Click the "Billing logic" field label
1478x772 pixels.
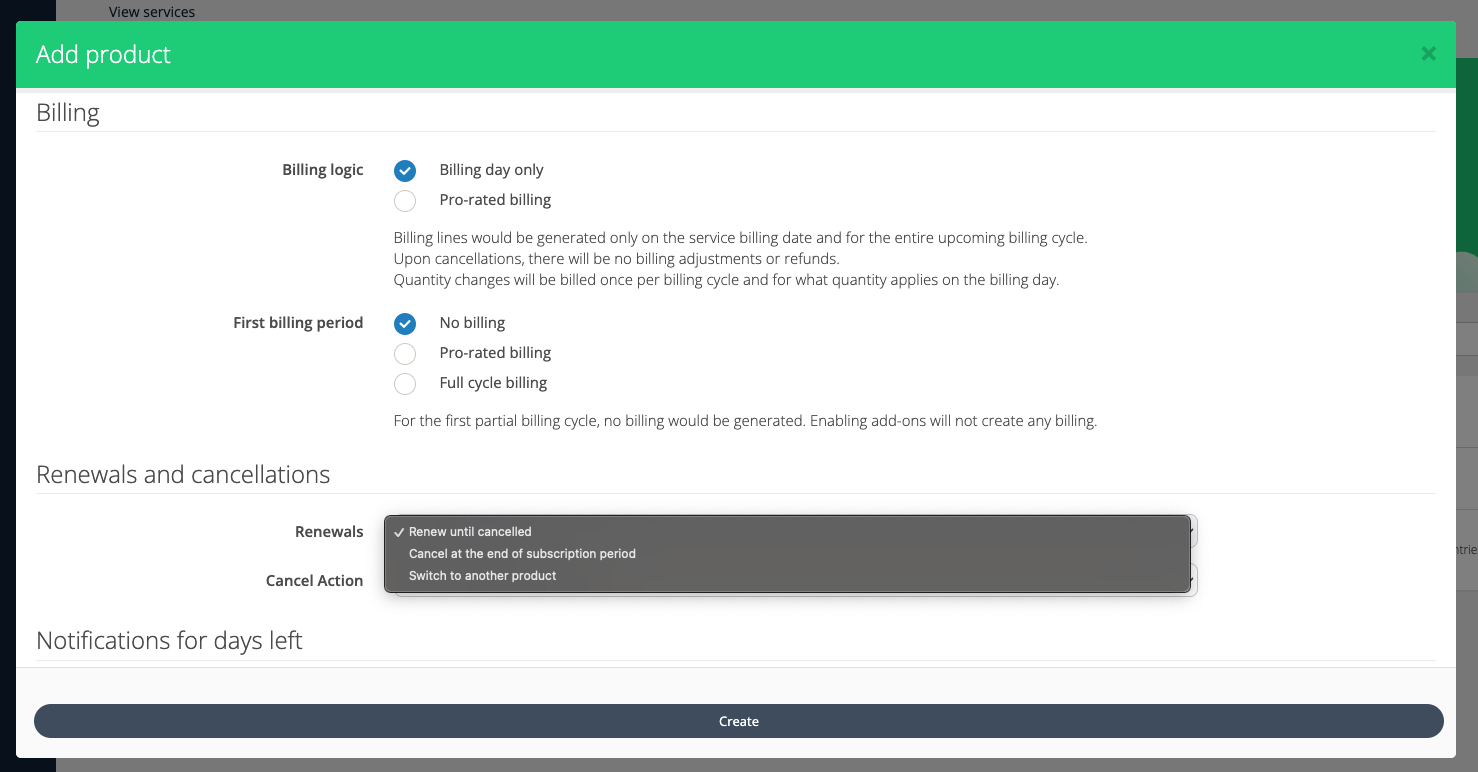[x=322, y=169]
